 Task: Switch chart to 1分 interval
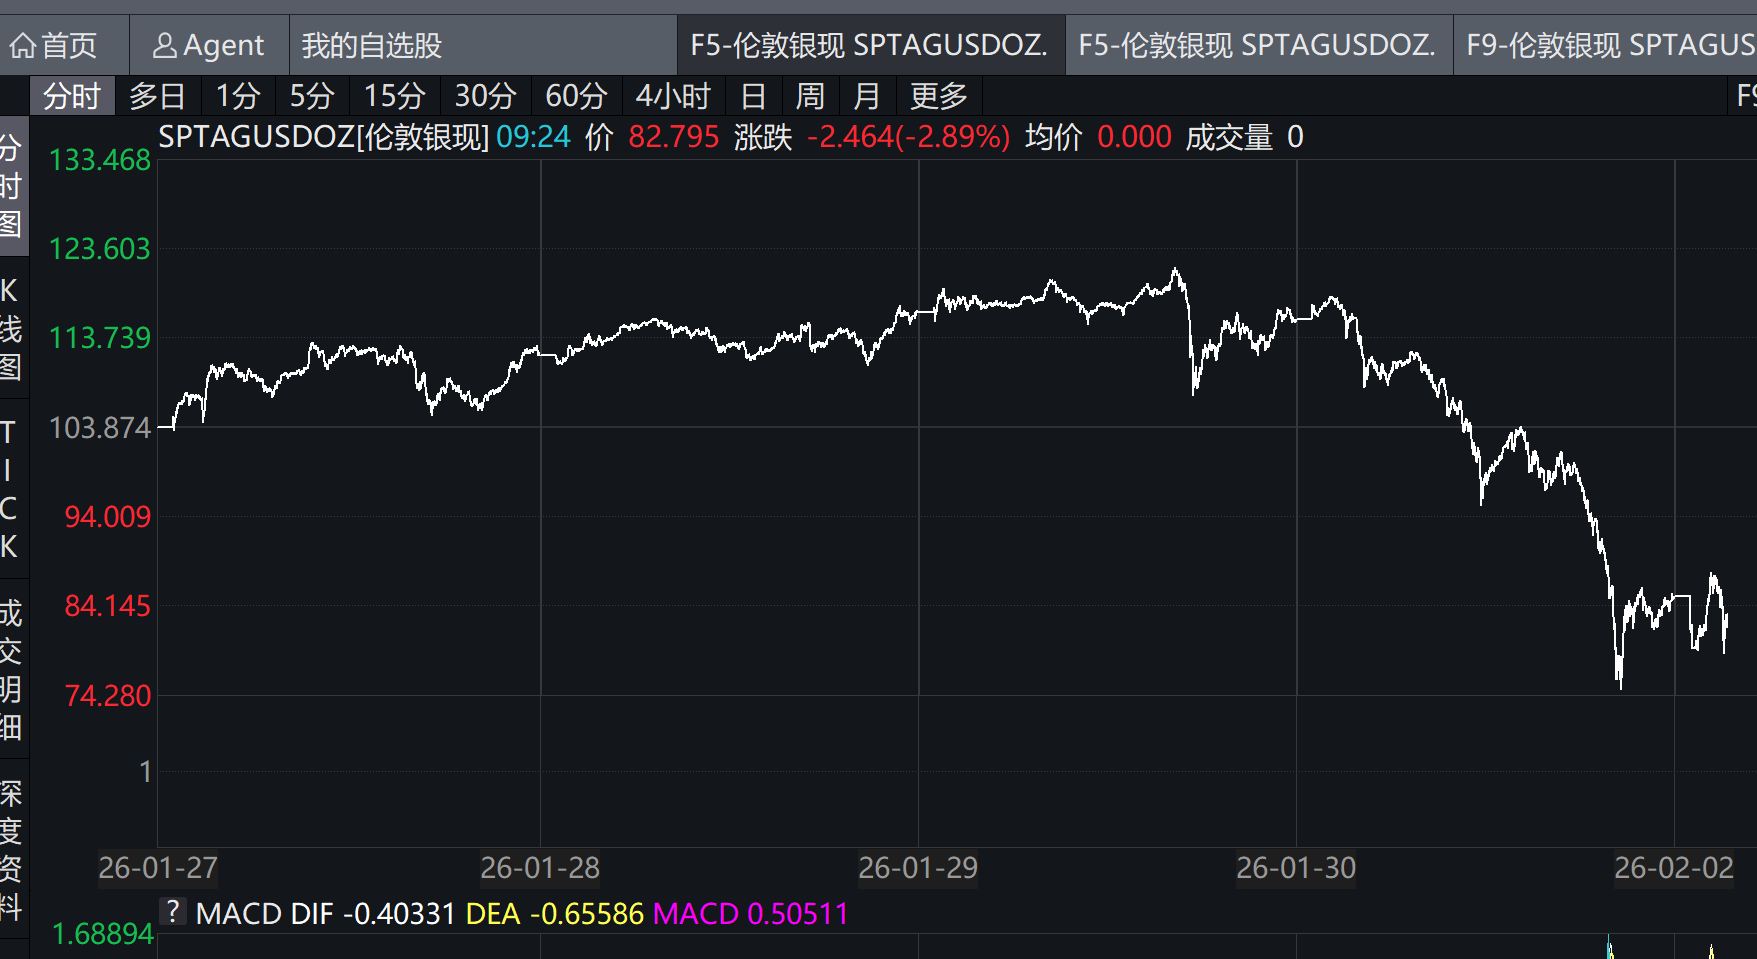pos(238,97)
